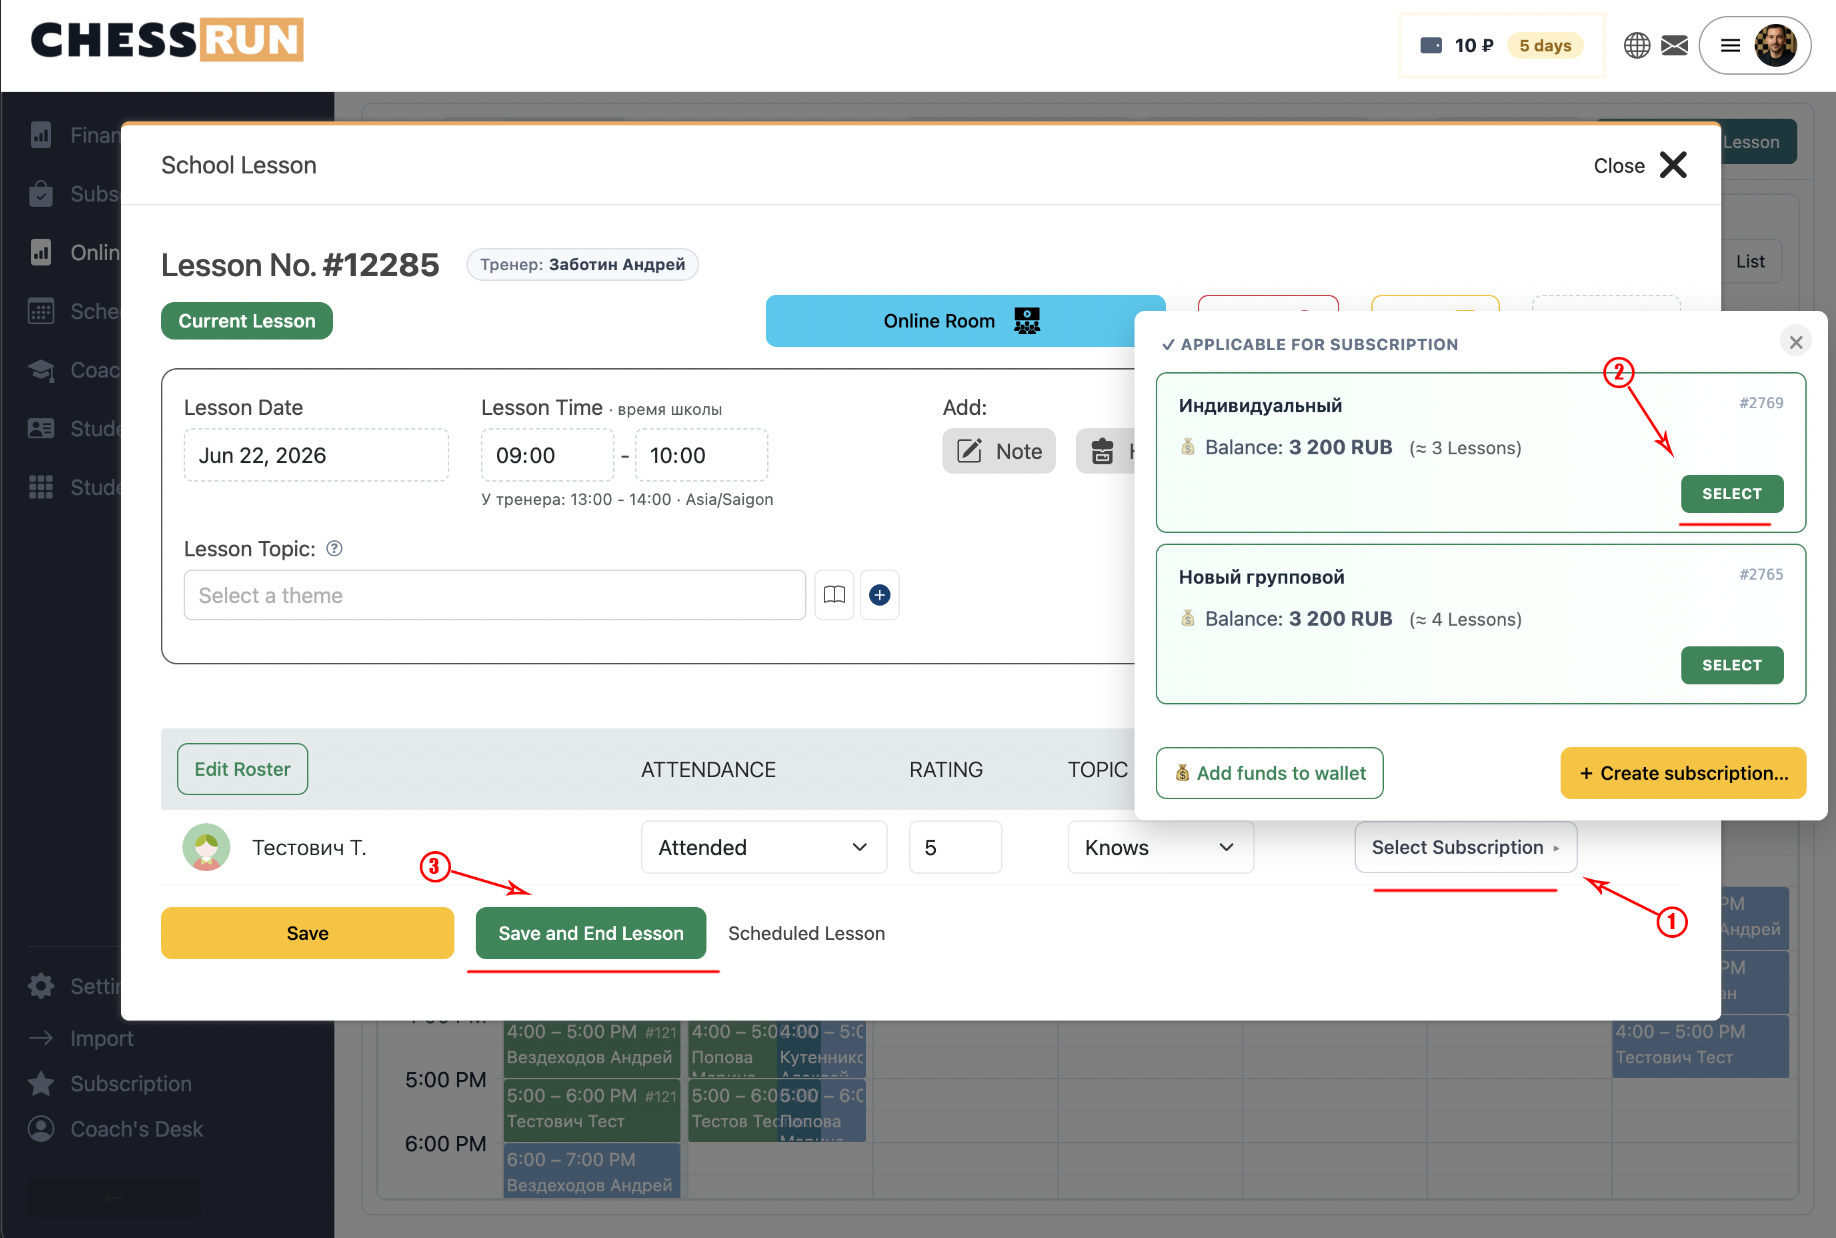Close the School Lesson dialog
Screen dimensions: 1836x1238
coord(1640,165)
